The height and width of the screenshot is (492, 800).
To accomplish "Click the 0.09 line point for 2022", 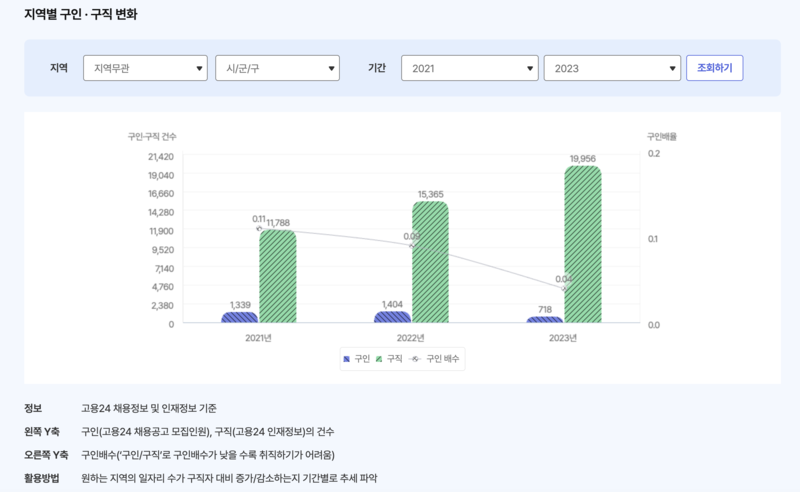I will click(412, 245).
